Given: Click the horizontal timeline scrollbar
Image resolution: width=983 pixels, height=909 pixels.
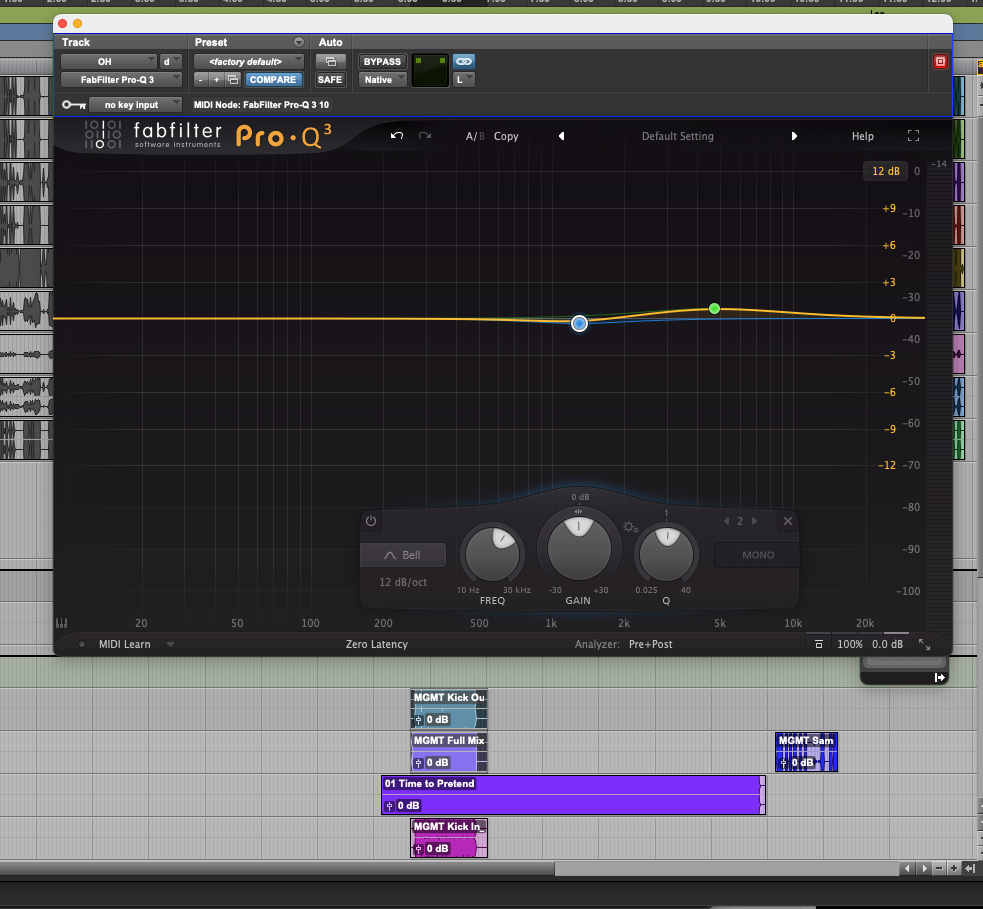Looking at the screenshot, I should point(449,868).
